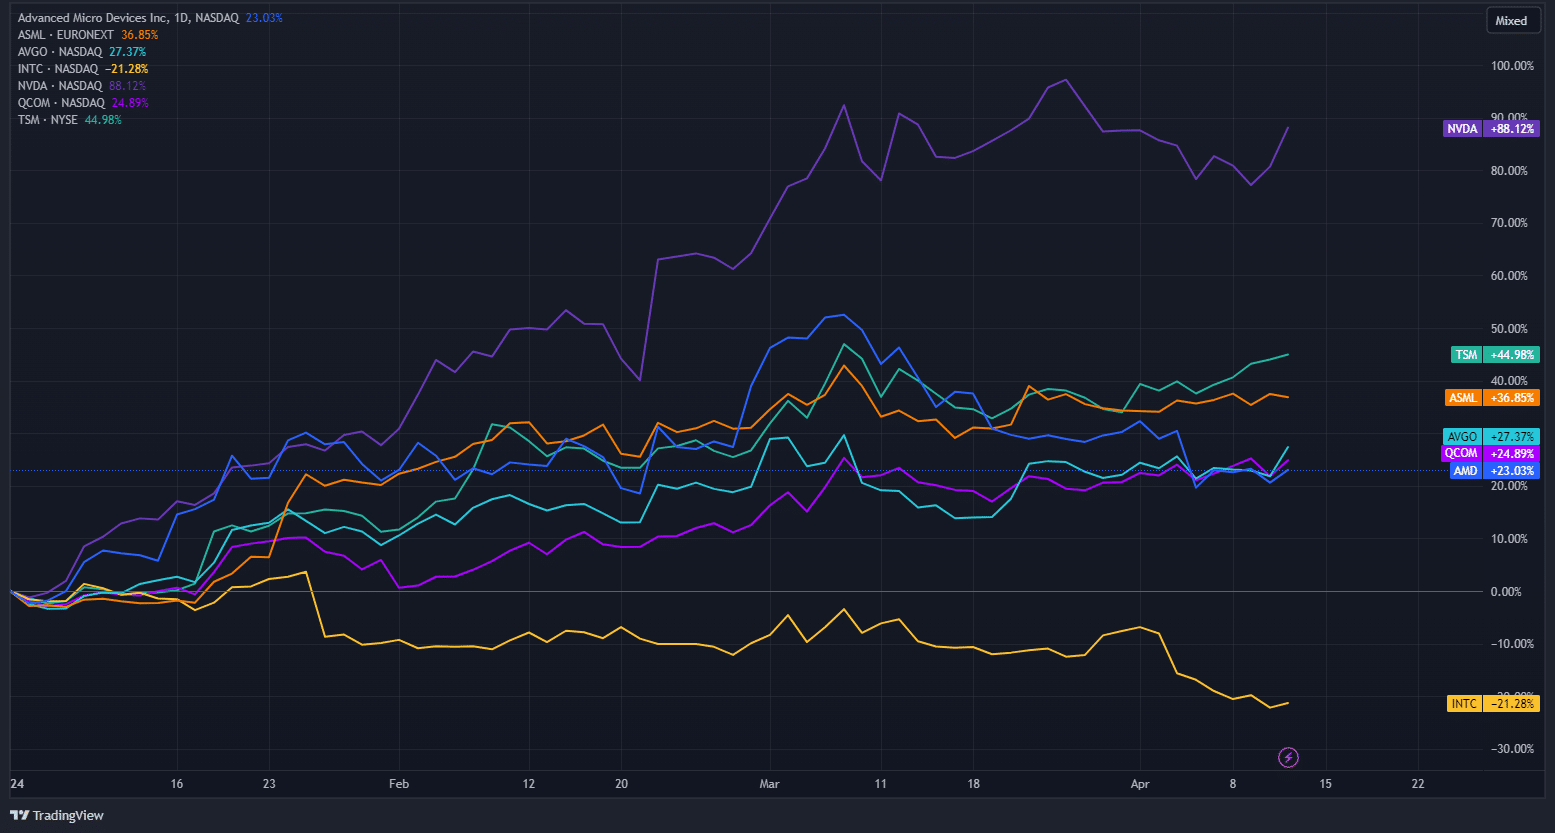Select the INTC NASDAQ legend row
Screen dimensions: 1555x833
tap(83, 69)
